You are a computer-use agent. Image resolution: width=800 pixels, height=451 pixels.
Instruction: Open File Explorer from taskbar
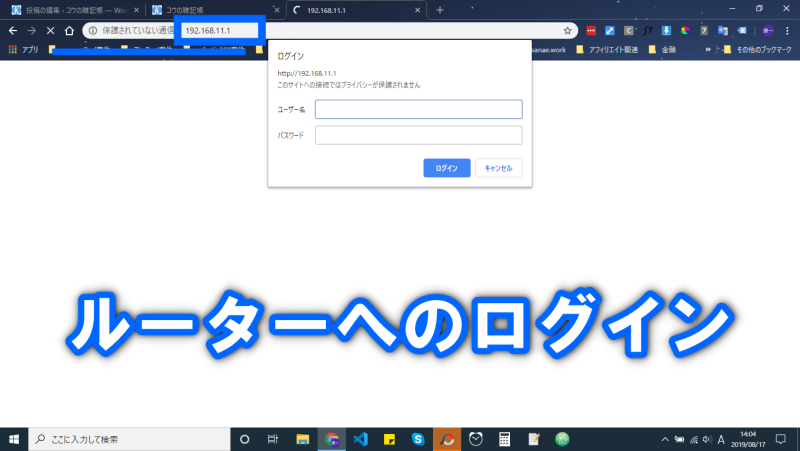click(302, 439)
